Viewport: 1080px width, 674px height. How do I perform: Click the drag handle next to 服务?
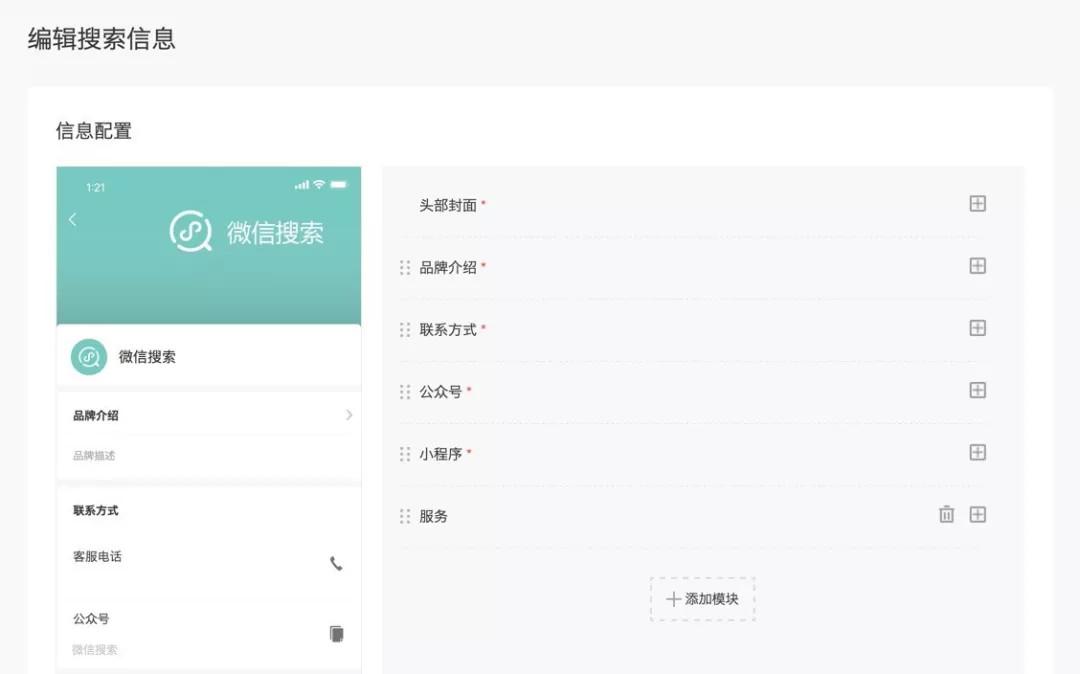click(x=404, y=515)
